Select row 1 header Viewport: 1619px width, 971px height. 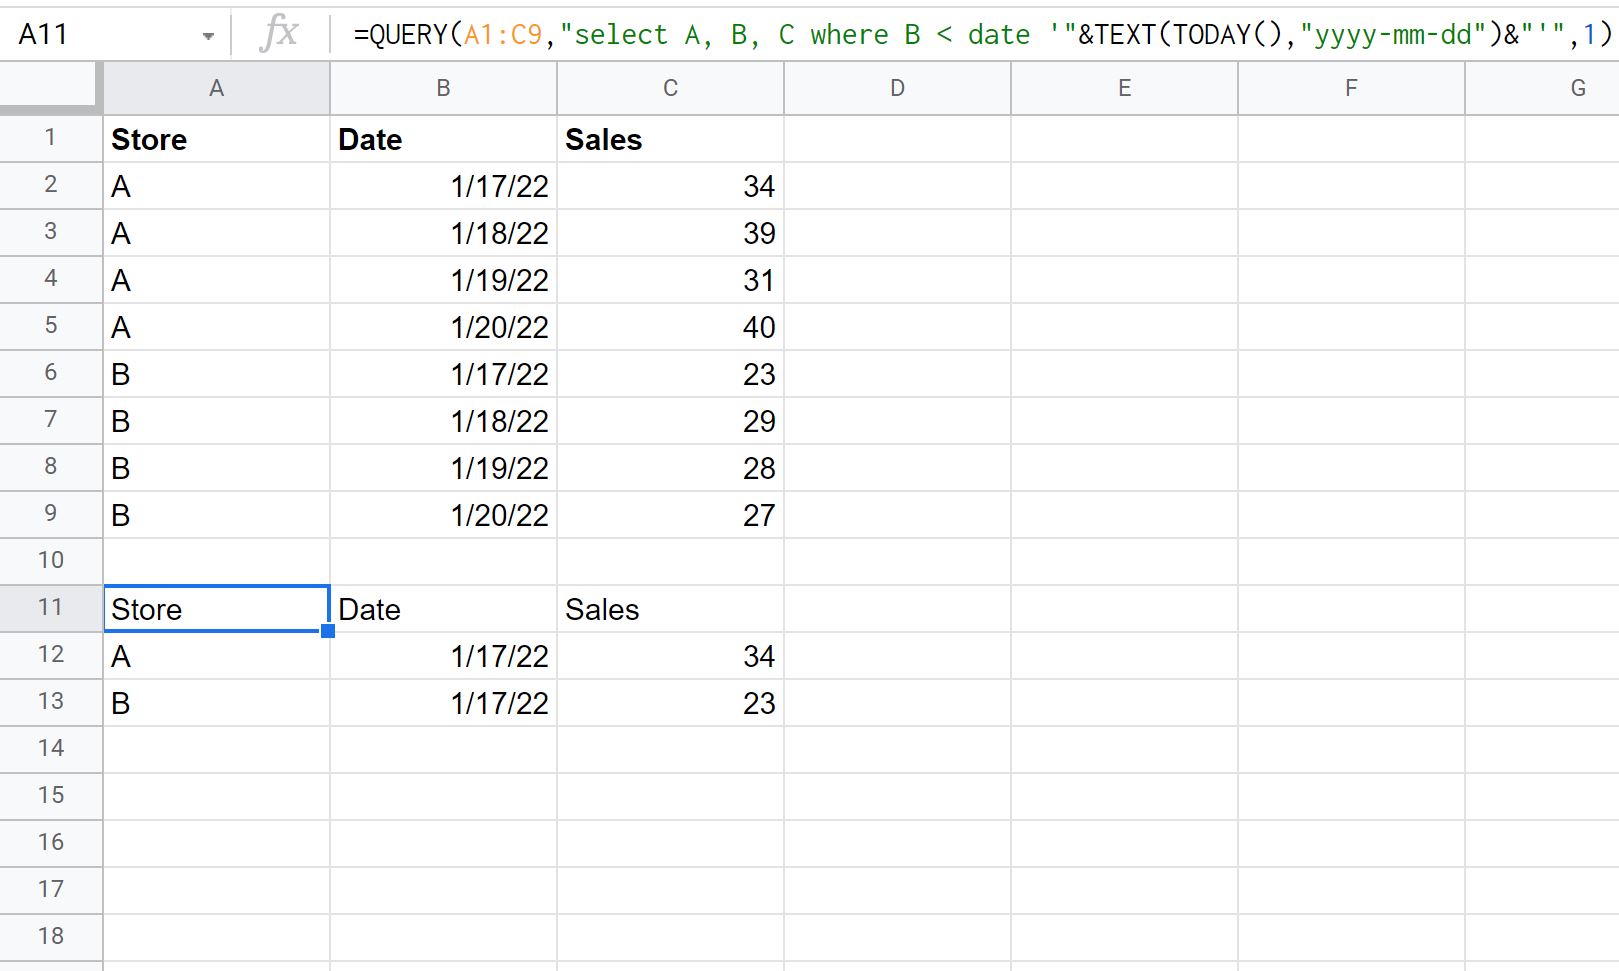pyautogui.click(x=51, y=138)
